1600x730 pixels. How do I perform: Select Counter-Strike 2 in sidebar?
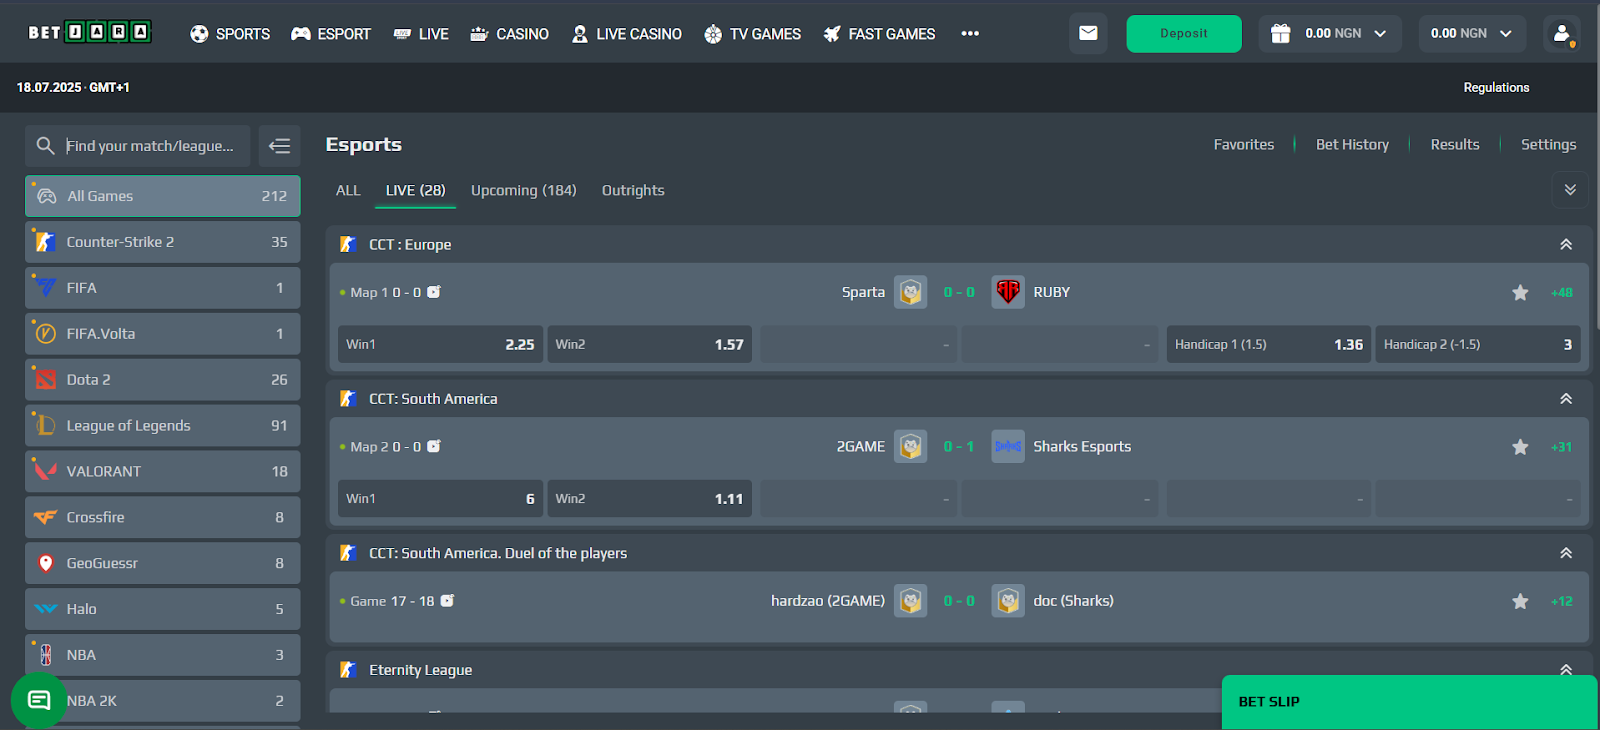coord(163,242)
